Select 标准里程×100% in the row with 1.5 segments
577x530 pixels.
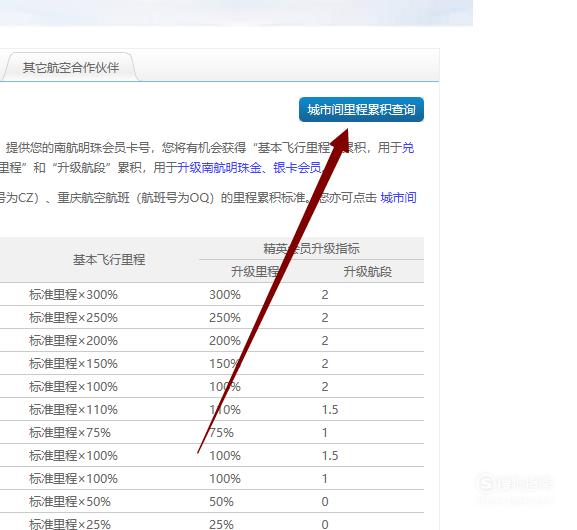point(73,456)
